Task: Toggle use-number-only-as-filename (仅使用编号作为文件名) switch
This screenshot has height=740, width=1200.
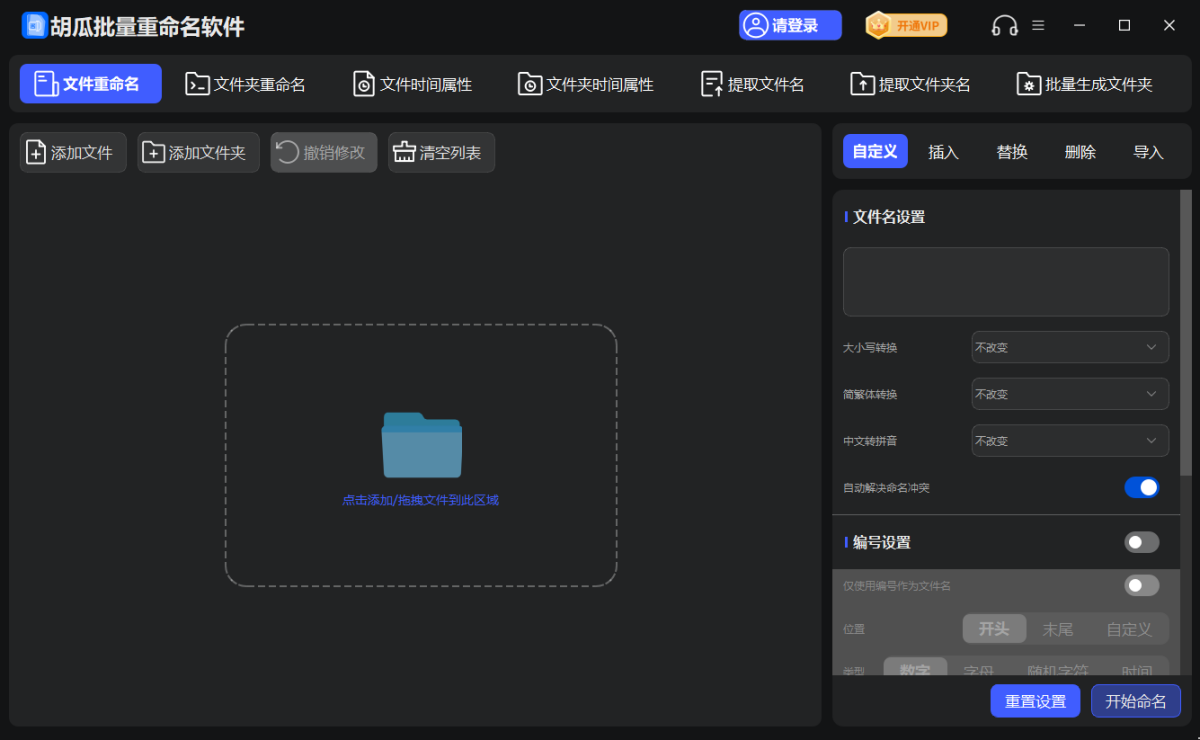Action: click(1141, 585)
